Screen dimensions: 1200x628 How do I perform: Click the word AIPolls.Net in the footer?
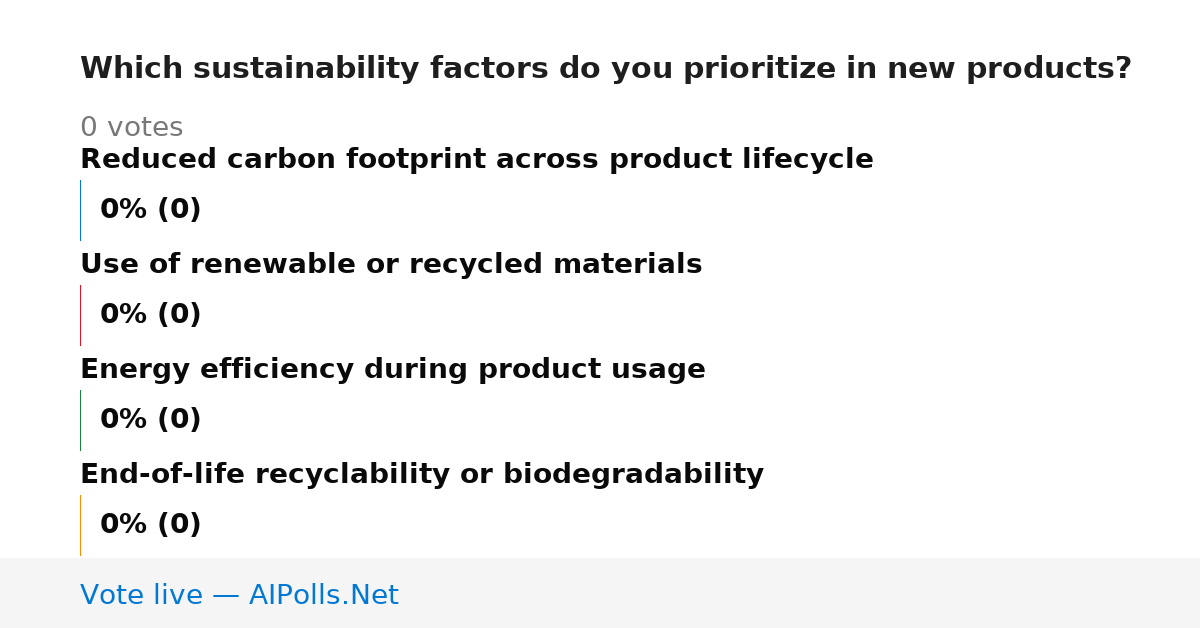coord(324,595)
